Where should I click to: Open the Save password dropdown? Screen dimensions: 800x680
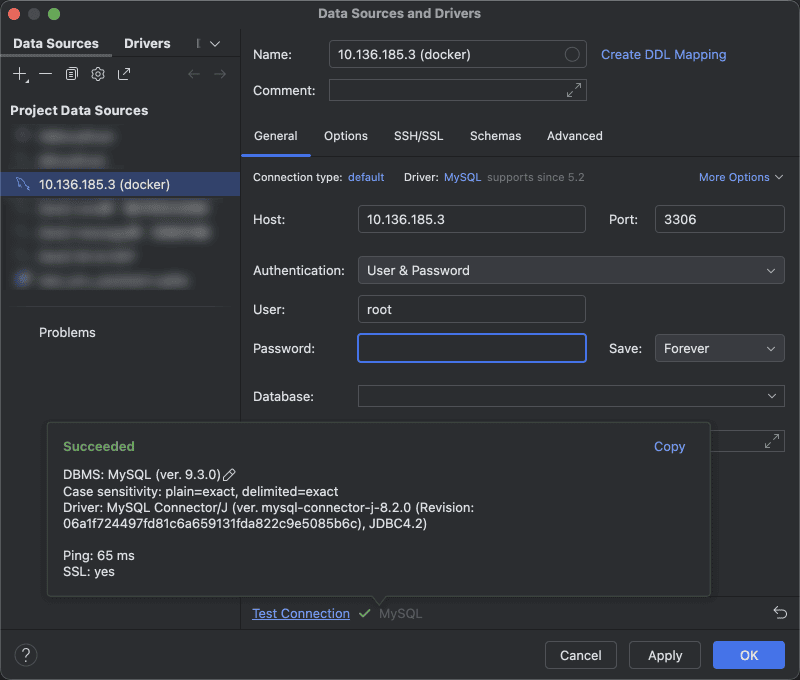tap(719, 348)
